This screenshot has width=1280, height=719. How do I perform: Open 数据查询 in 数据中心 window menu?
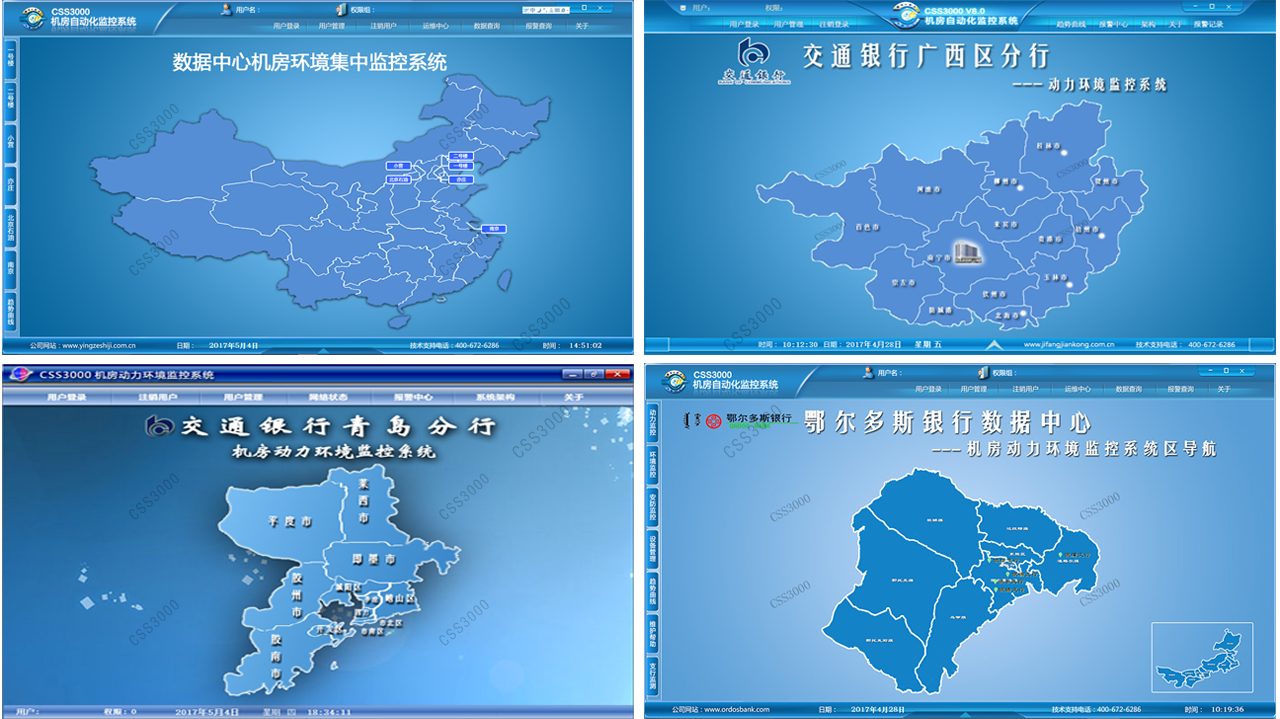[487, 26]
